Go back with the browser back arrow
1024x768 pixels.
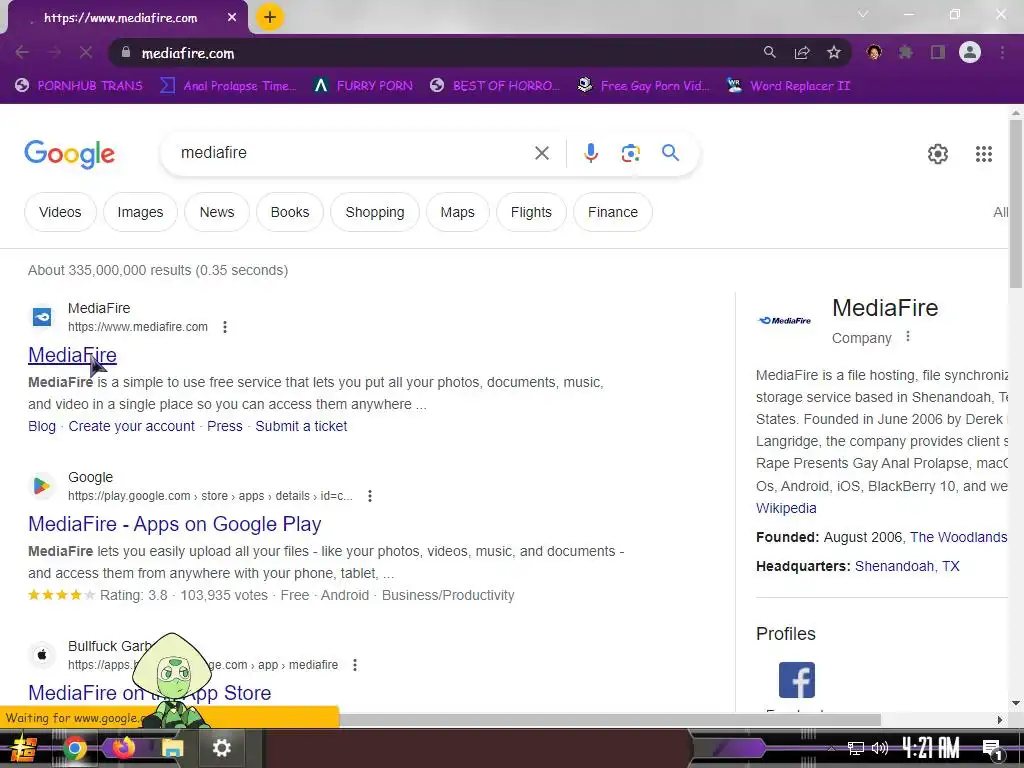click(x=22, y=52)
